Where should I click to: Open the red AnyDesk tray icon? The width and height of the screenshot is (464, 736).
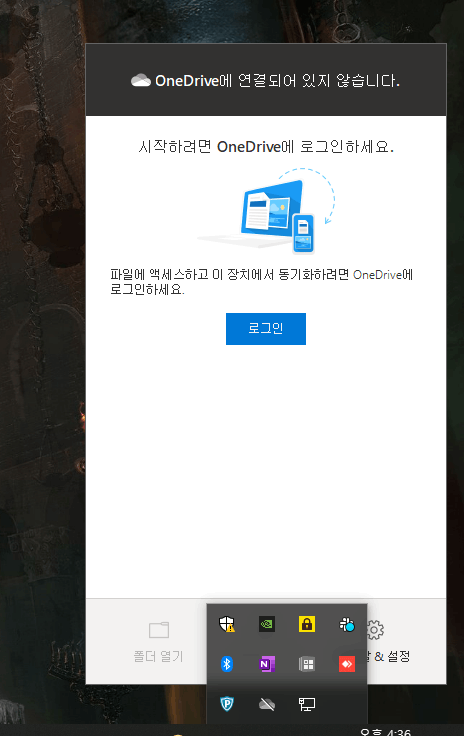[x=347, y=664]
